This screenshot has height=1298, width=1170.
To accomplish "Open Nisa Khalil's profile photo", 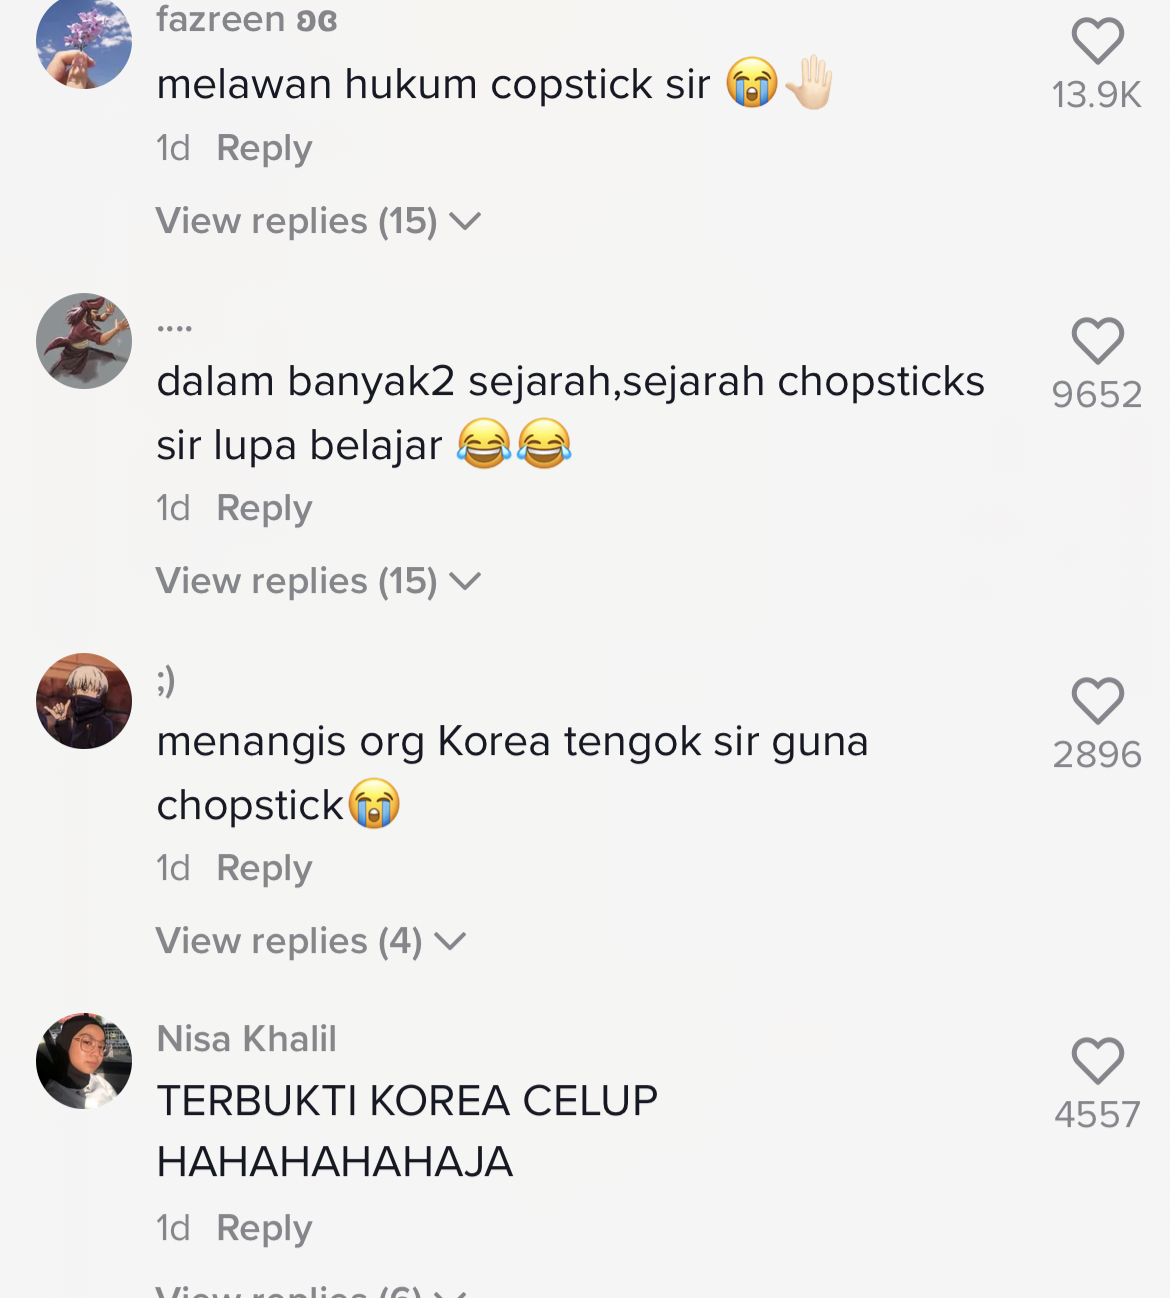I will [84, 1061].
